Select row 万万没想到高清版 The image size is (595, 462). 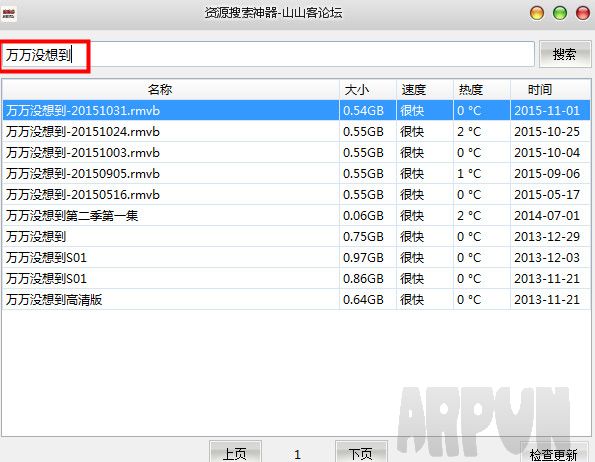296,300
